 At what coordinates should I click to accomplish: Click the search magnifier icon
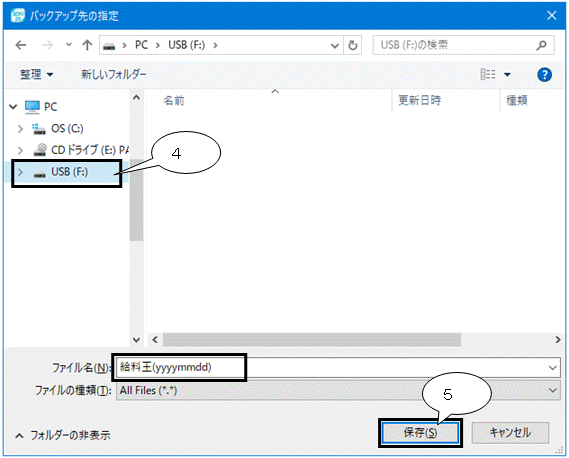coord(541,45)
